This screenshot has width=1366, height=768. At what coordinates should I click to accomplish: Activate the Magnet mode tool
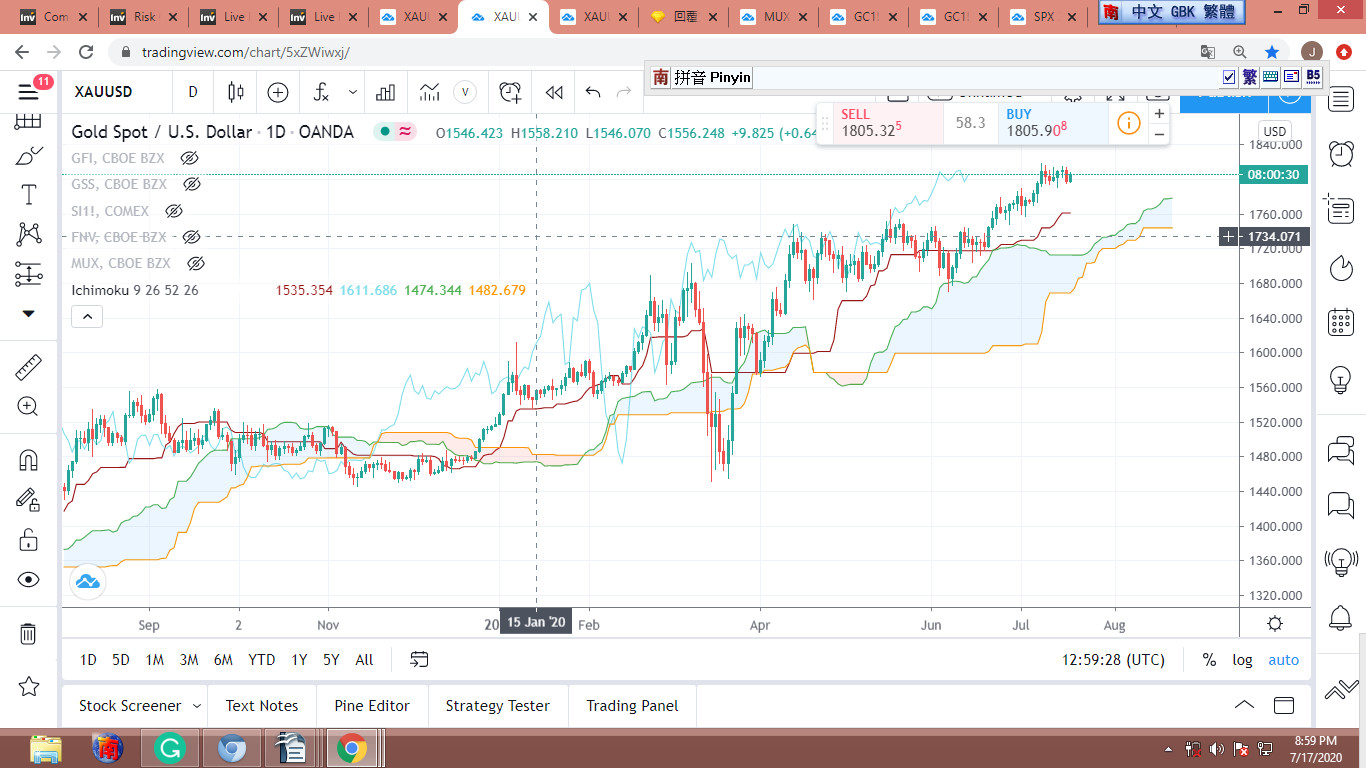coord(28,460)
